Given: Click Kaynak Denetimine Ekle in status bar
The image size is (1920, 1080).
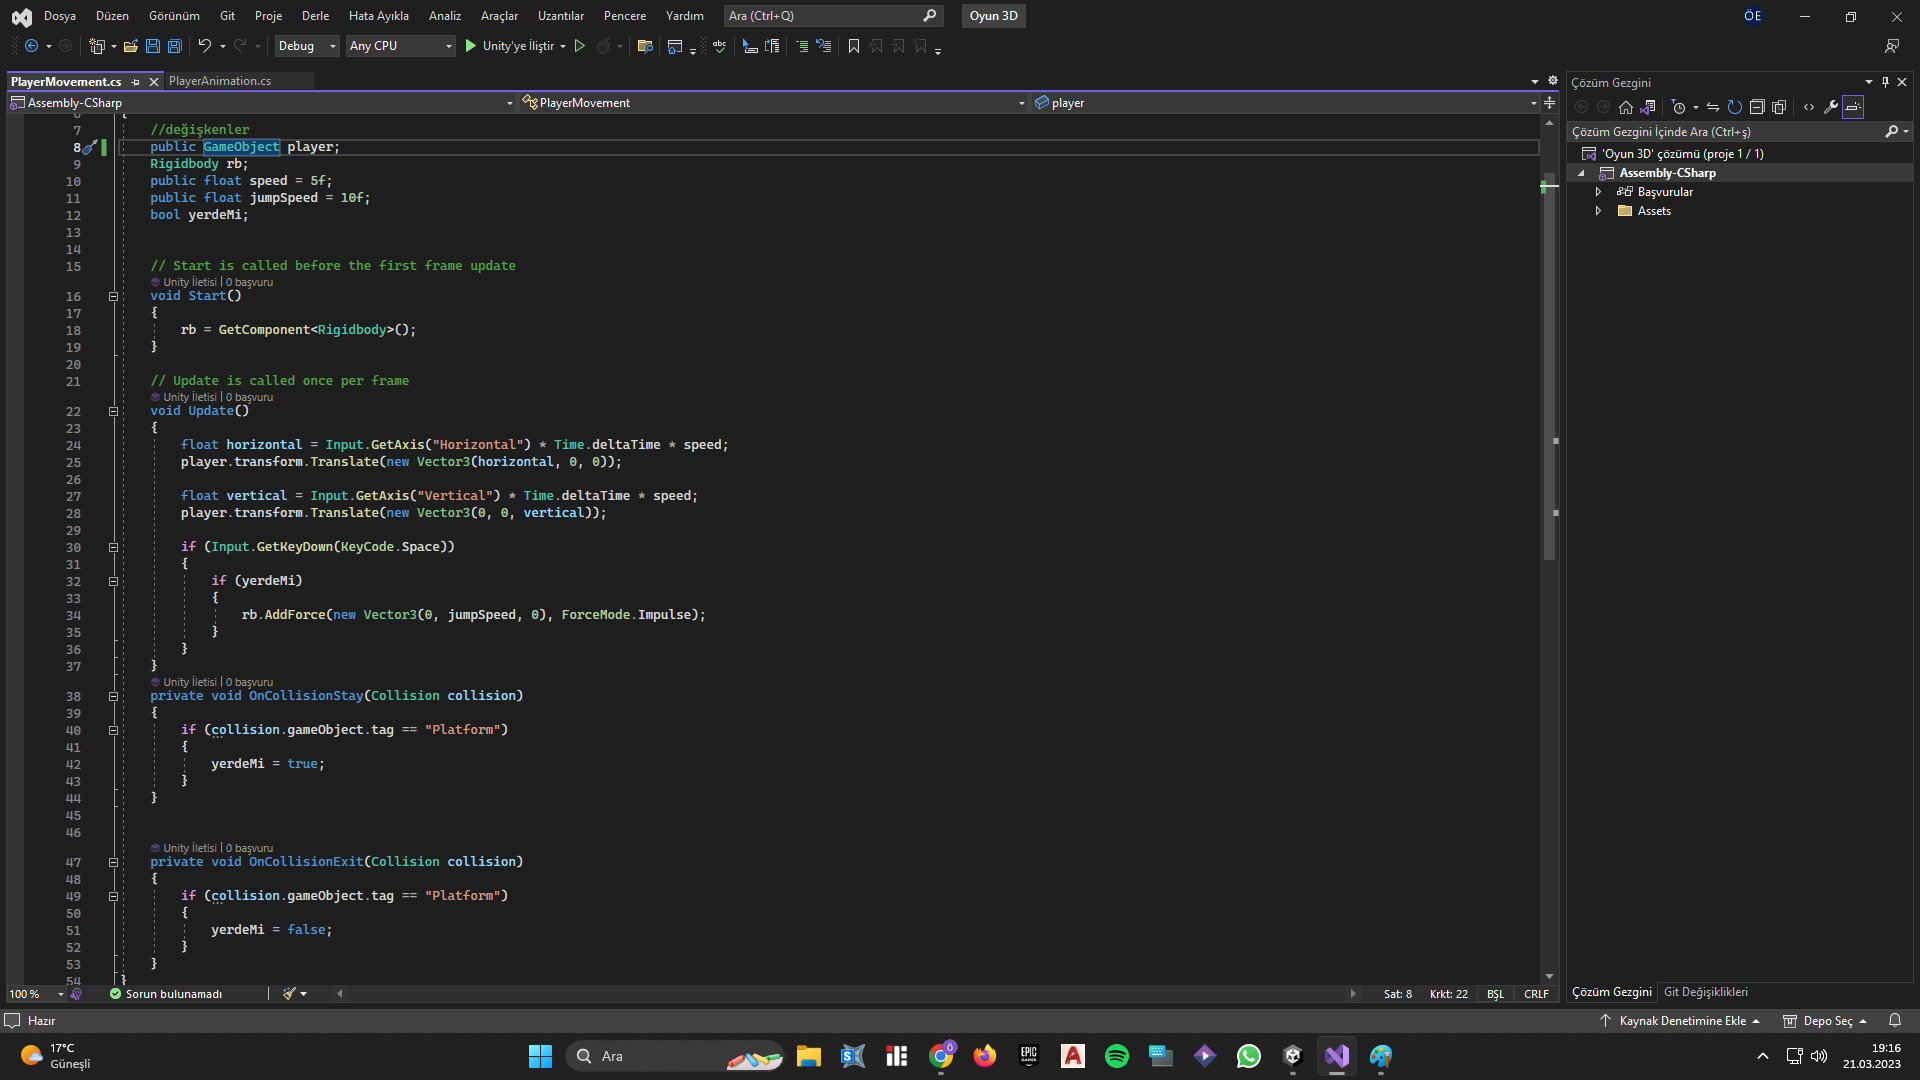Looking at the screenshot, I should [1682, 1021].
